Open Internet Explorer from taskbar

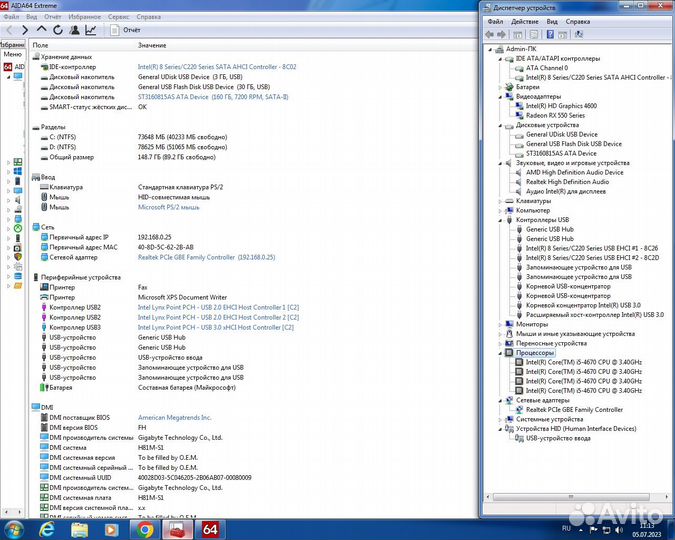(46, 529)
